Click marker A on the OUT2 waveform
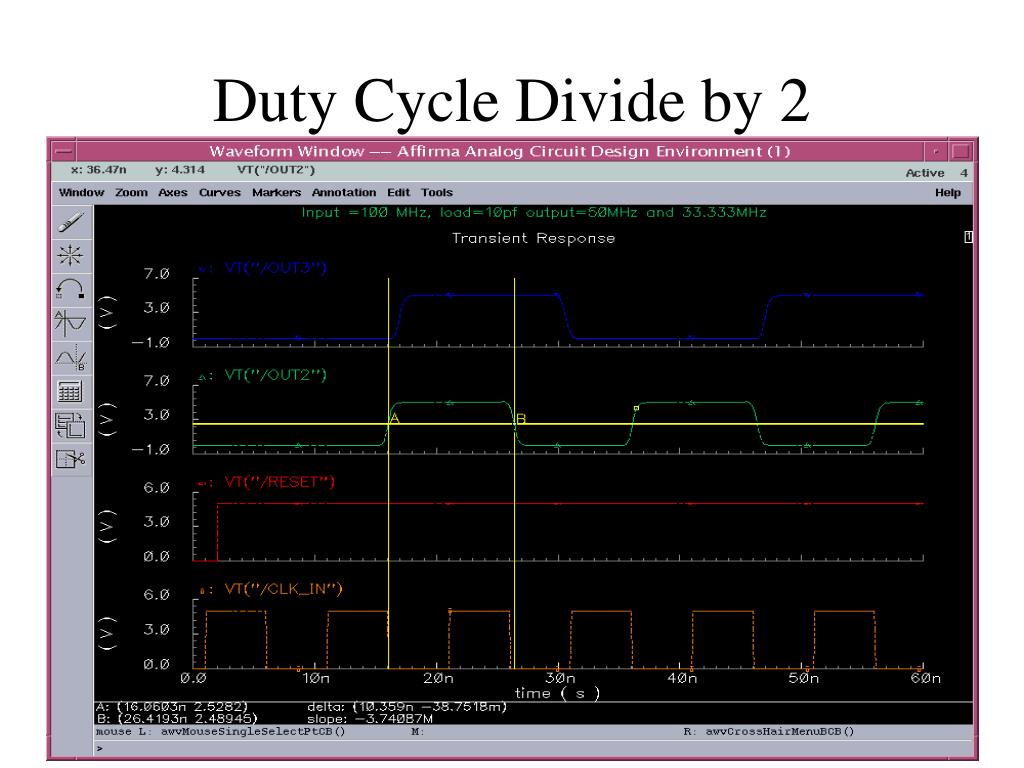Screen dimensions: 1024x768 (x=394, y=418)
